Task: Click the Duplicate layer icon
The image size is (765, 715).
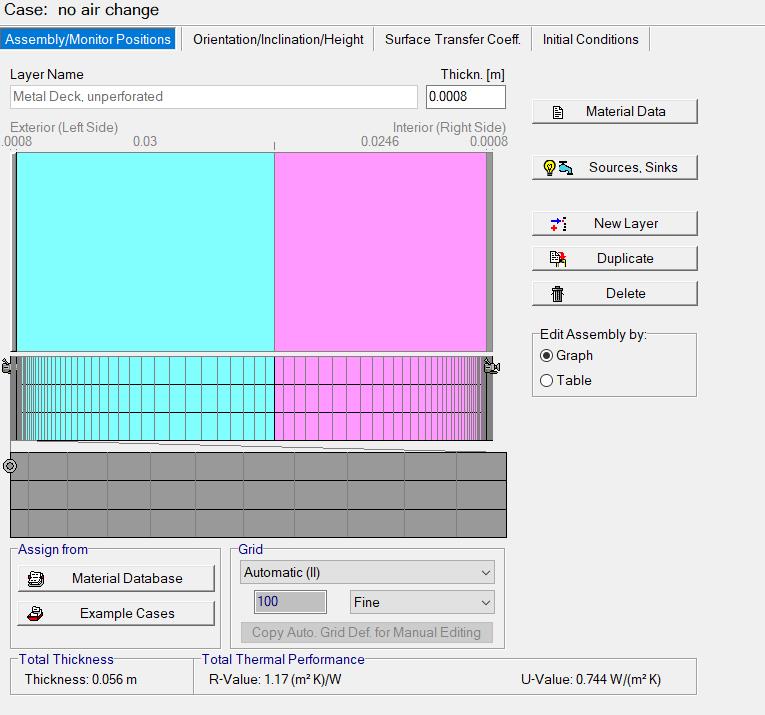Action: click(558, 259)
